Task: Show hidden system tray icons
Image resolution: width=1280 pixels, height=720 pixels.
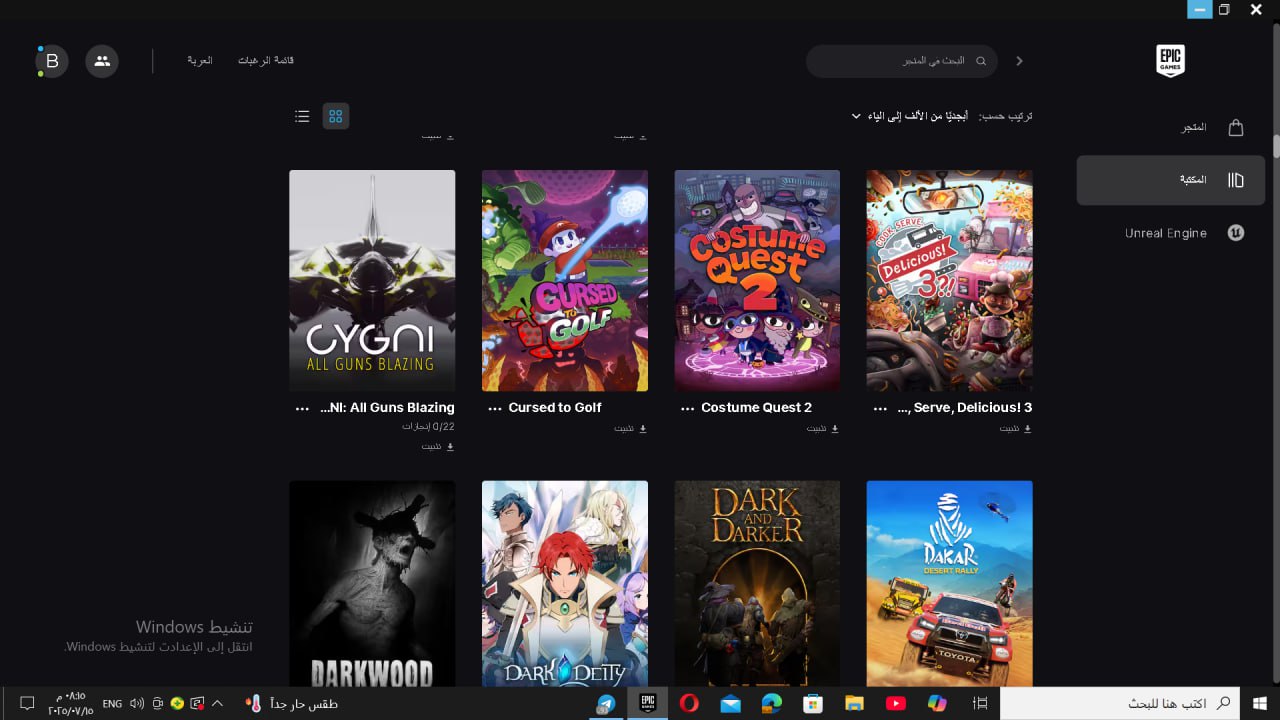Action: point(217,703)
